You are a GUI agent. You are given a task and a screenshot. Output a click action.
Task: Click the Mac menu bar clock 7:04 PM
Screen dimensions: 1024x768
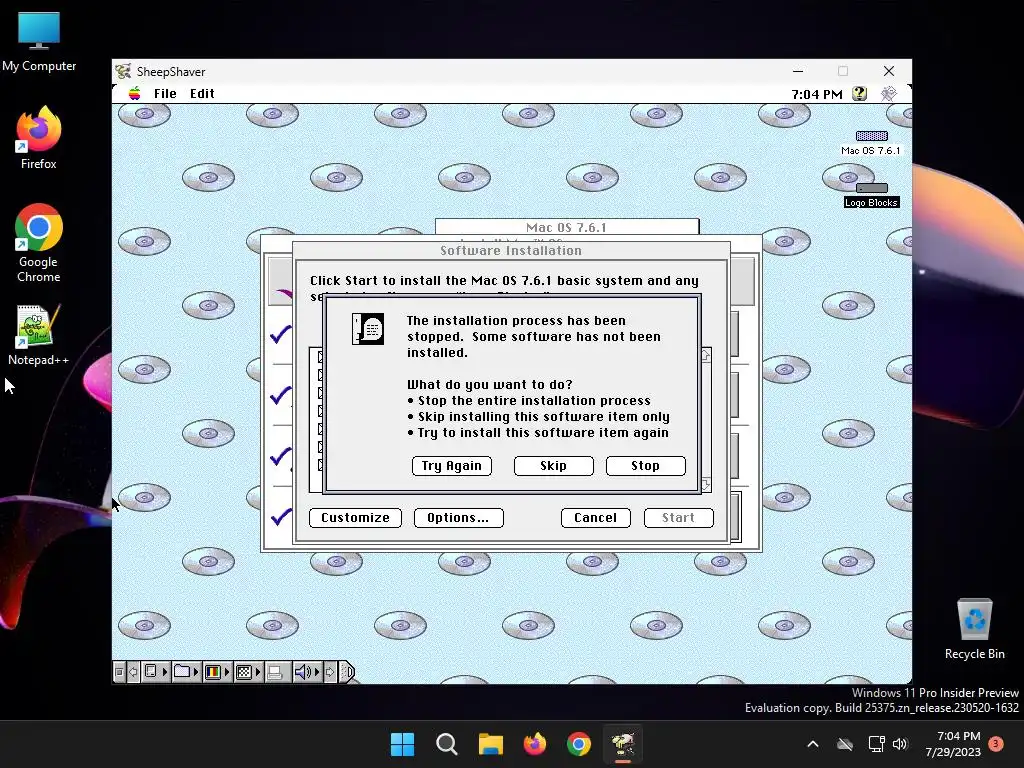point(817,94)
